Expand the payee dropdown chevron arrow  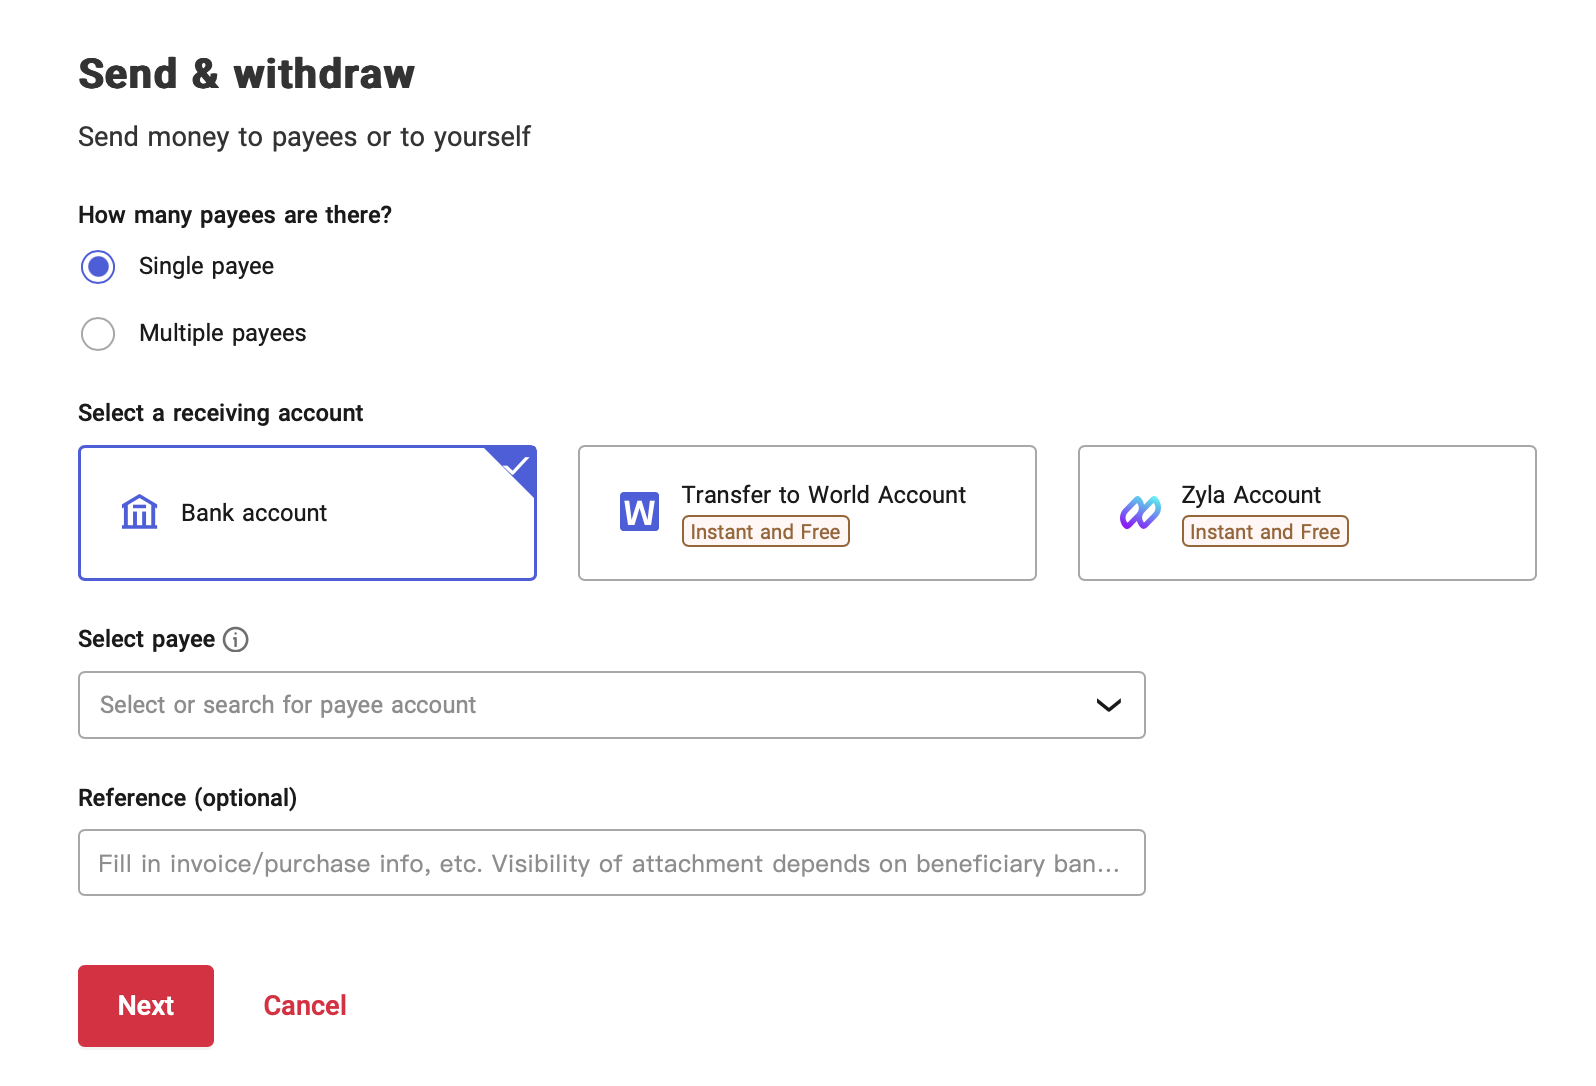pyautogui.click(x=1108, y=705)
